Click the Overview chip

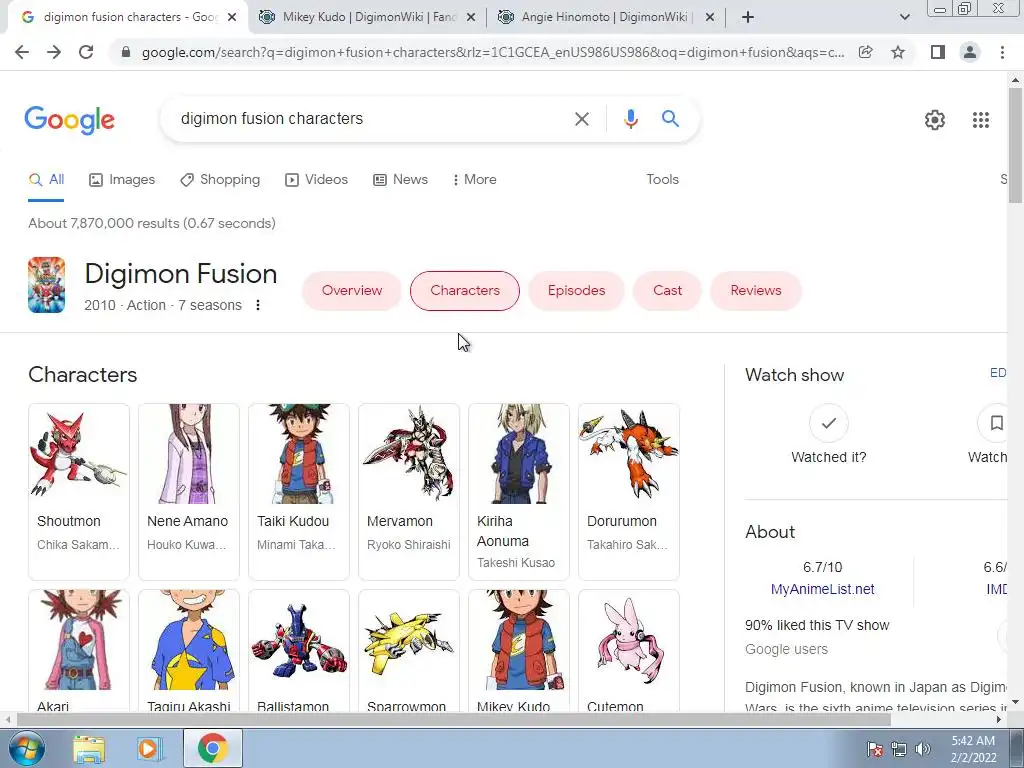351,291
